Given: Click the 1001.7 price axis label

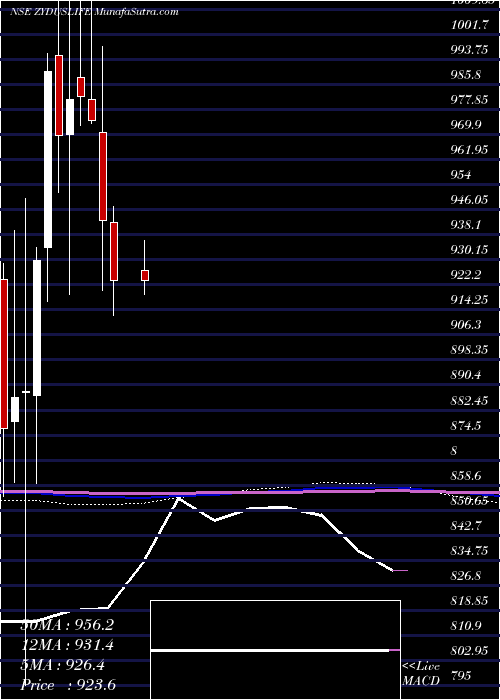Looking at the screenshot, I should pos(469,26).
